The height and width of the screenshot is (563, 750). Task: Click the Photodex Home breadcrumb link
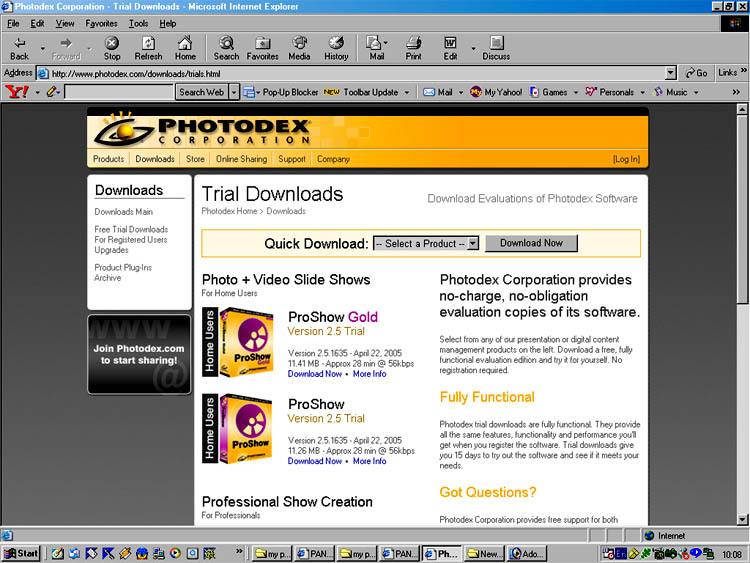pyautogui.click(x=229, y=211)
